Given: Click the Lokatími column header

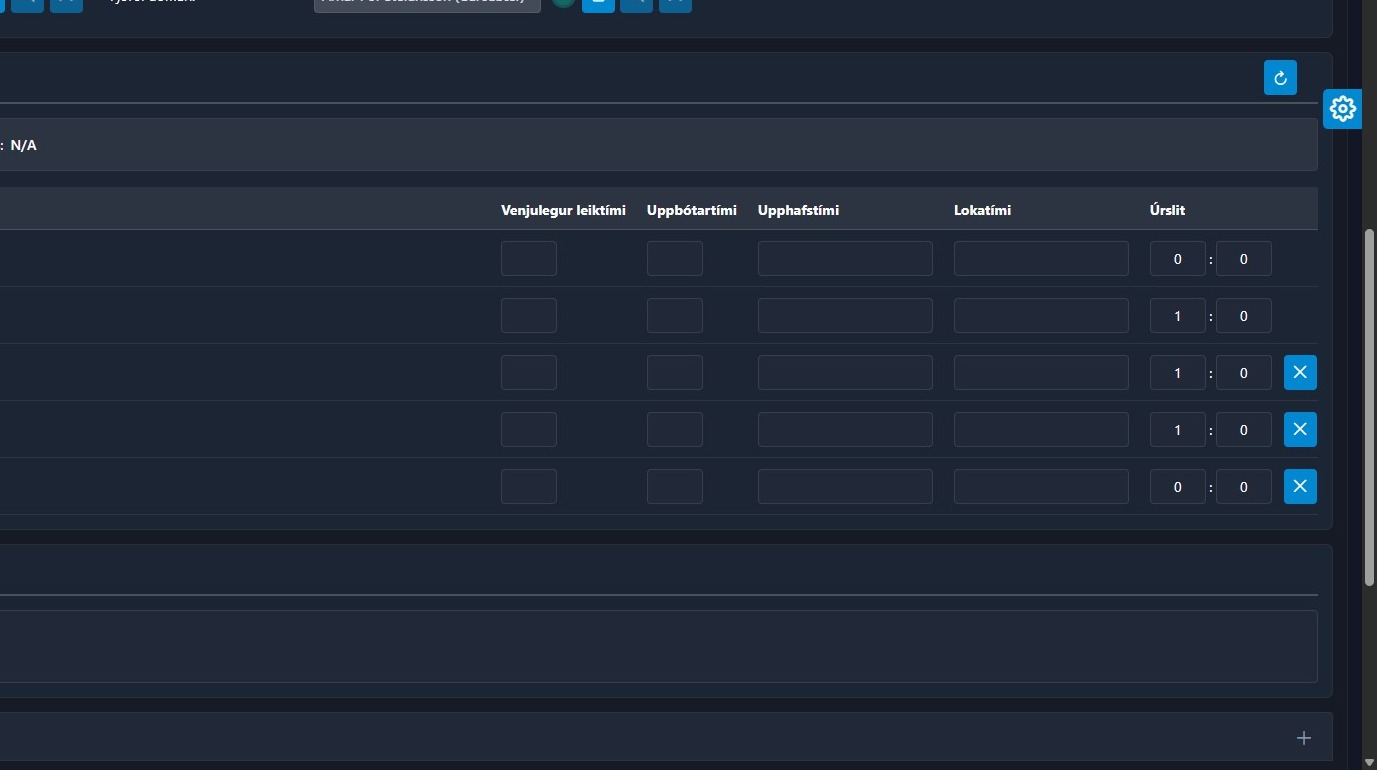Looking at the screenshot, I should [x=982, y=210].
